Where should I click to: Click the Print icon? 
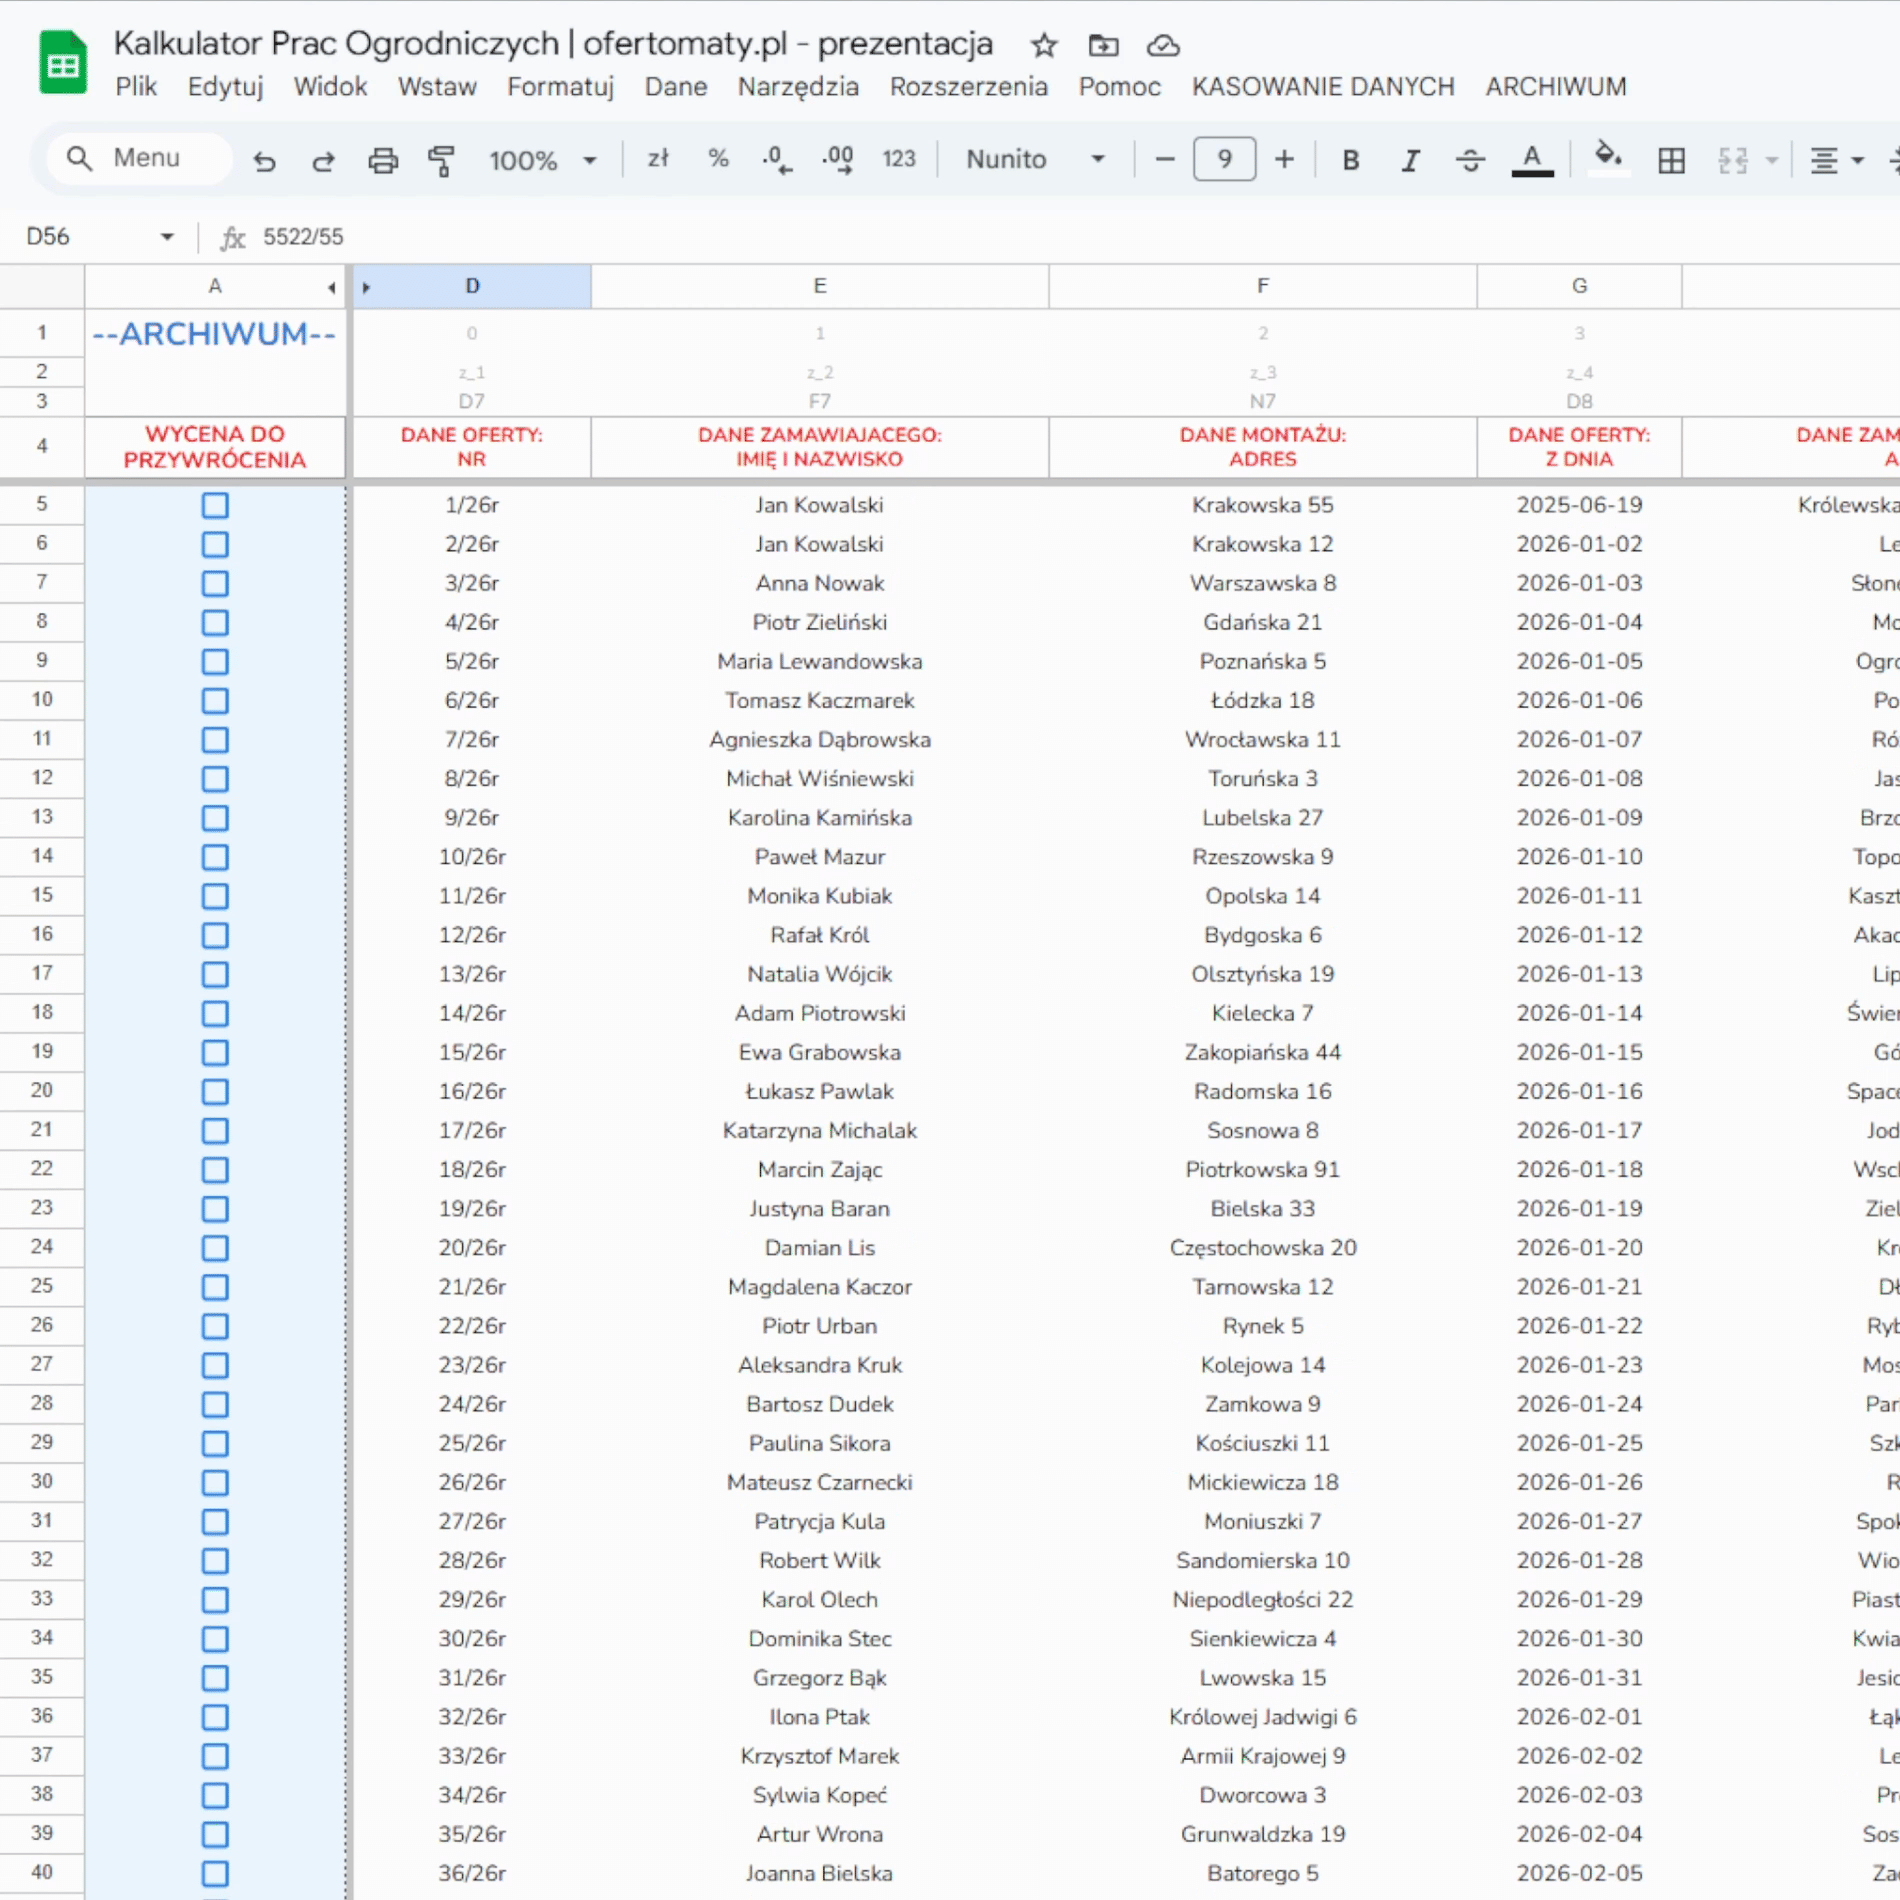(382, 160)
